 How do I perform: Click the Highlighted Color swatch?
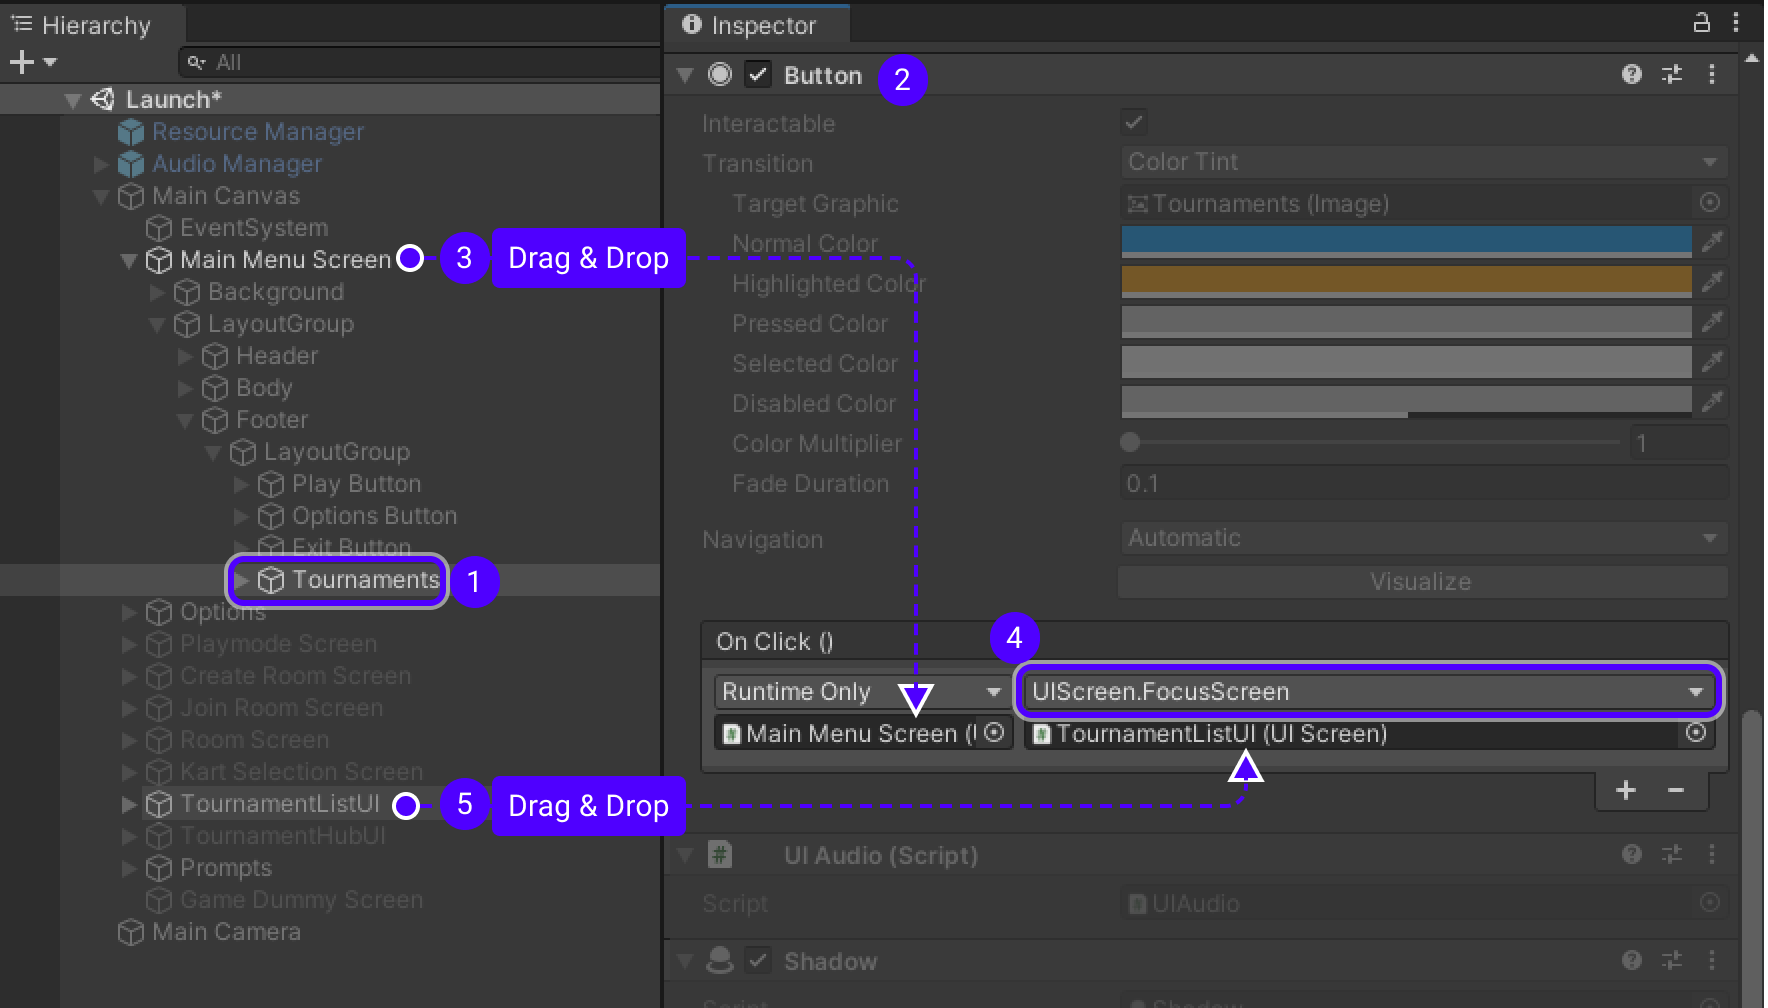[x=1406, y=281]
